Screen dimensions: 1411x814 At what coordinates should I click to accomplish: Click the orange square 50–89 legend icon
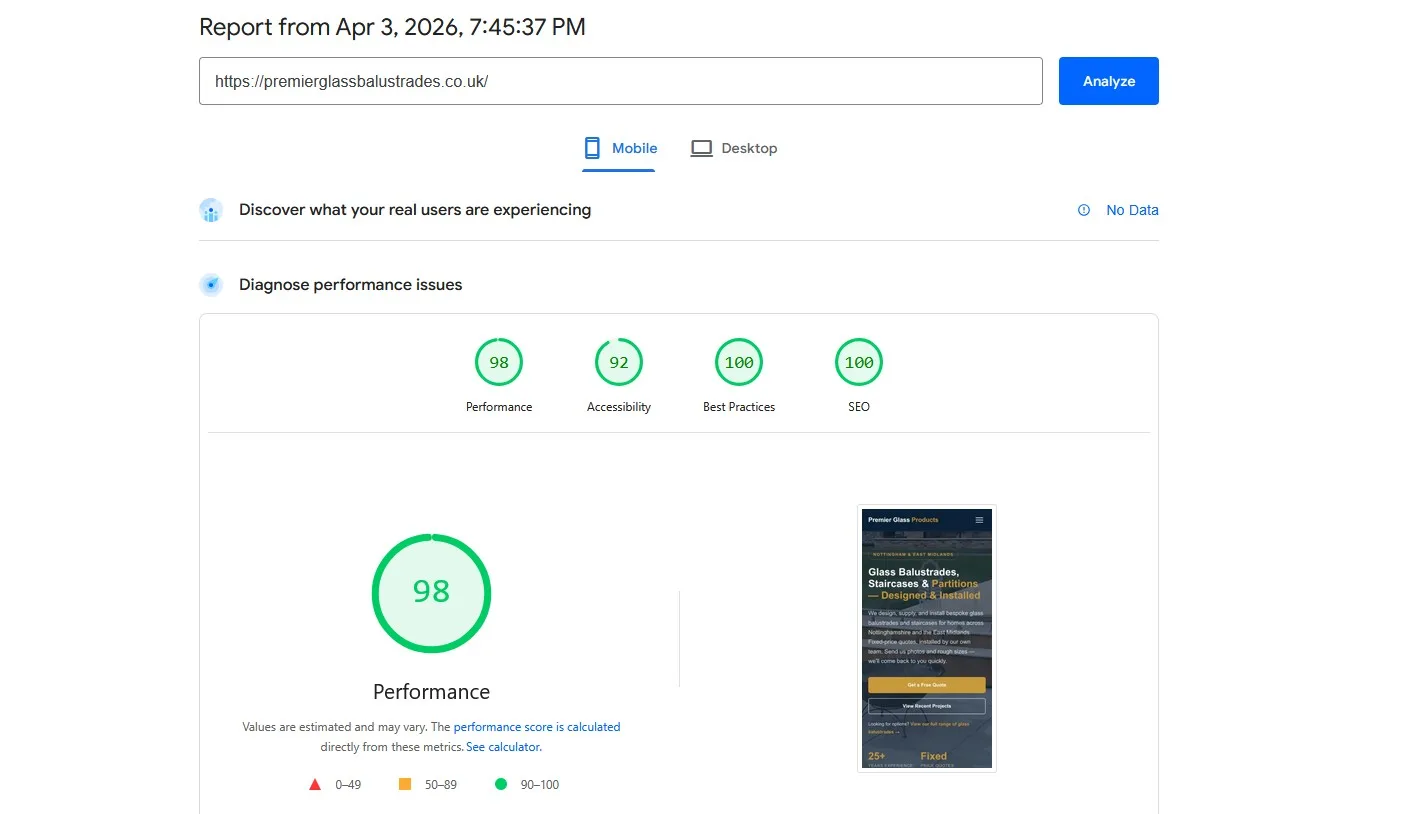(405, 785)
